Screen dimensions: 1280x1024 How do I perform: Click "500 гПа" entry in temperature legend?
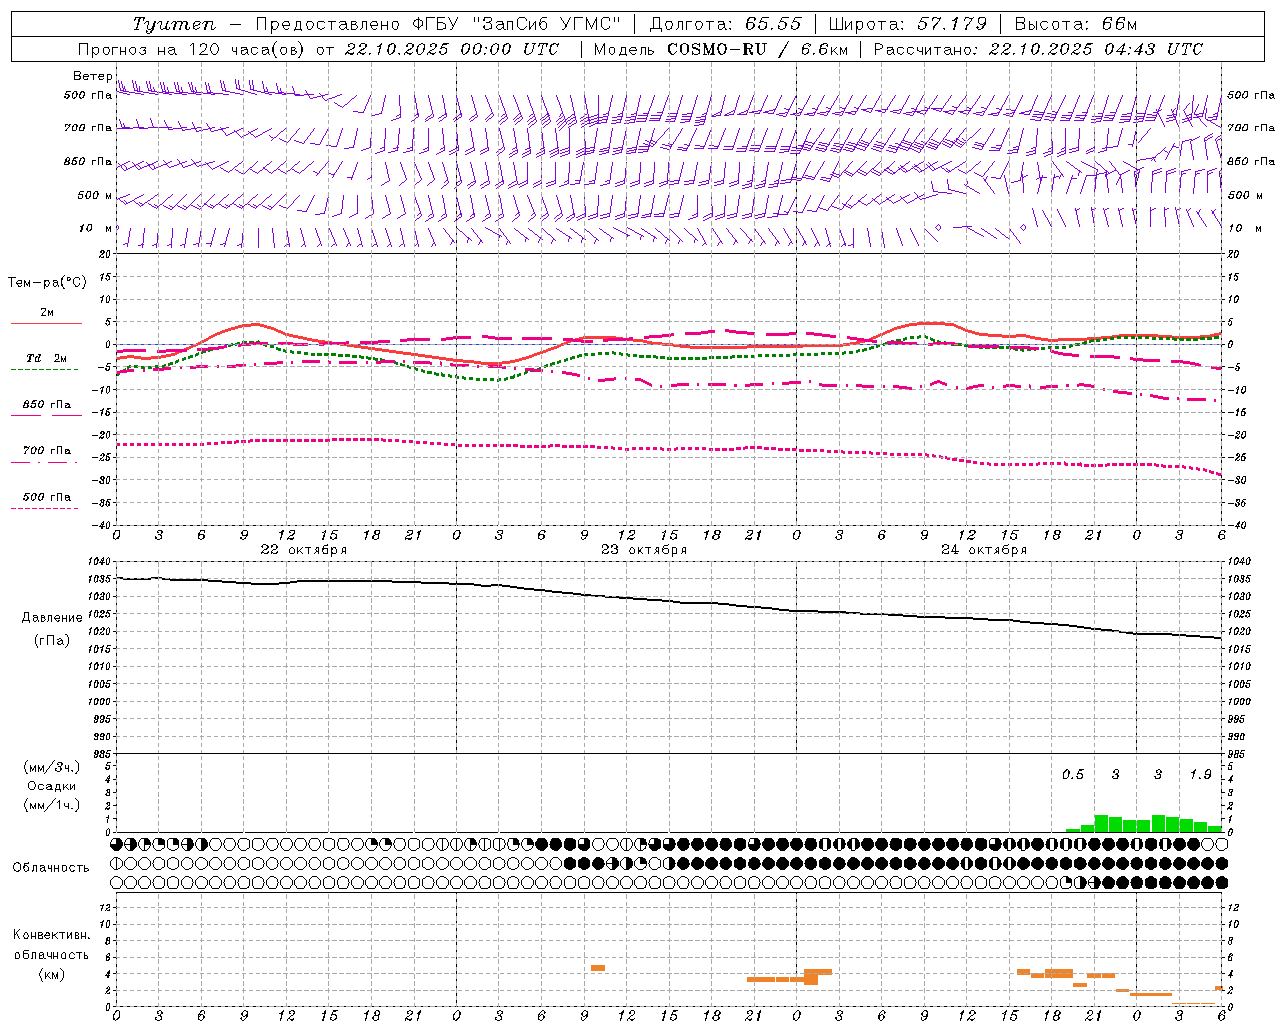47,496
